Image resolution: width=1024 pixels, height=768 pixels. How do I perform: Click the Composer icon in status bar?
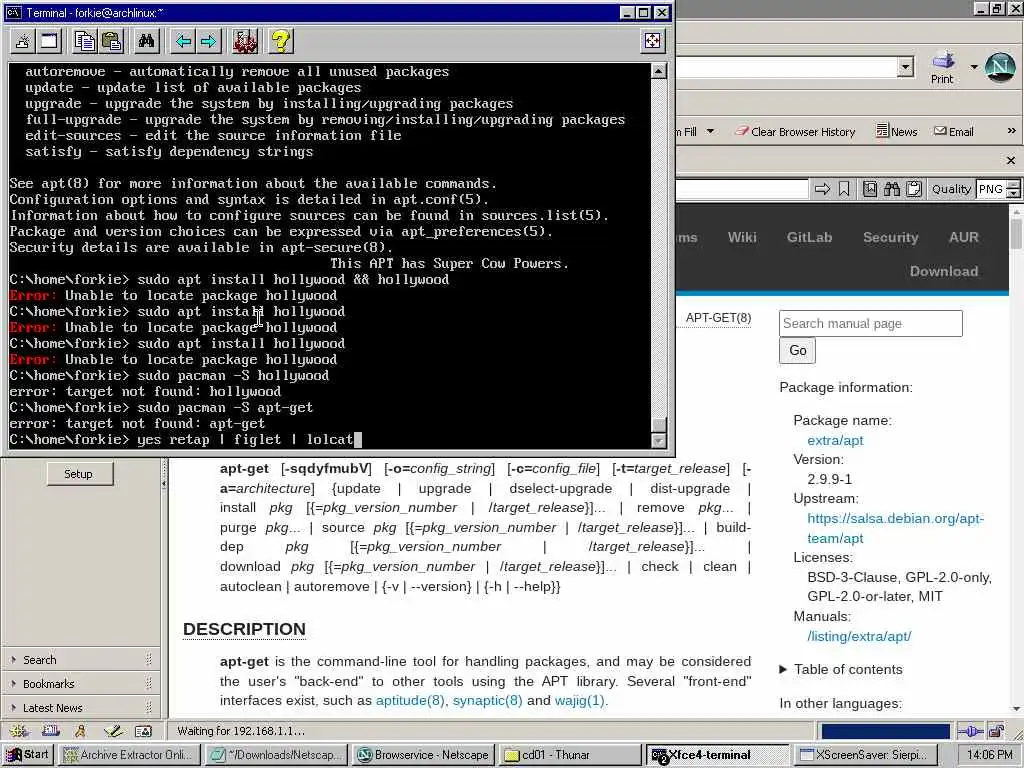[x=112, y=731]
